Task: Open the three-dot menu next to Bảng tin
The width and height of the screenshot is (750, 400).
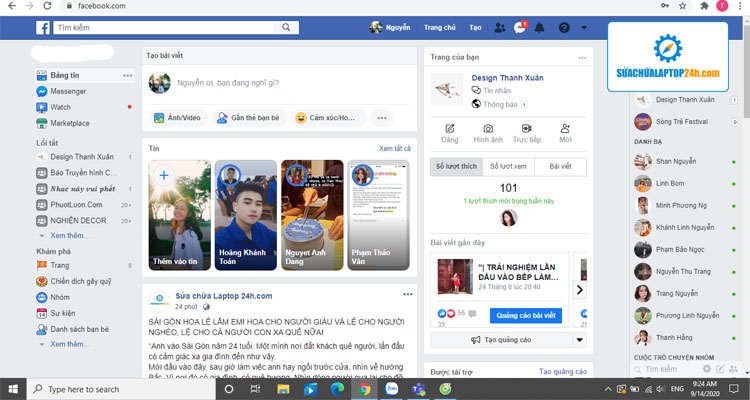Action: (127, 75)
